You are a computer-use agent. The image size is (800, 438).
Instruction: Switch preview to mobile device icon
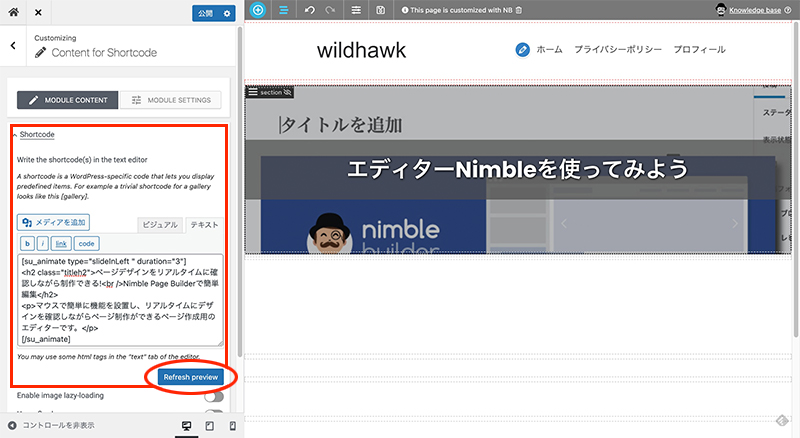[232, 426]
